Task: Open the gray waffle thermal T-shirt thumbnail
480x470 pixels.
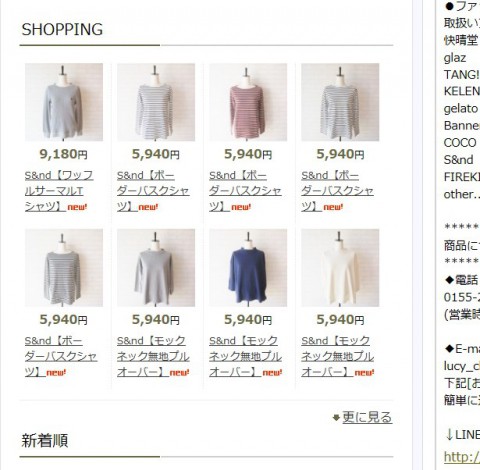Action: [x=64, y=102]
